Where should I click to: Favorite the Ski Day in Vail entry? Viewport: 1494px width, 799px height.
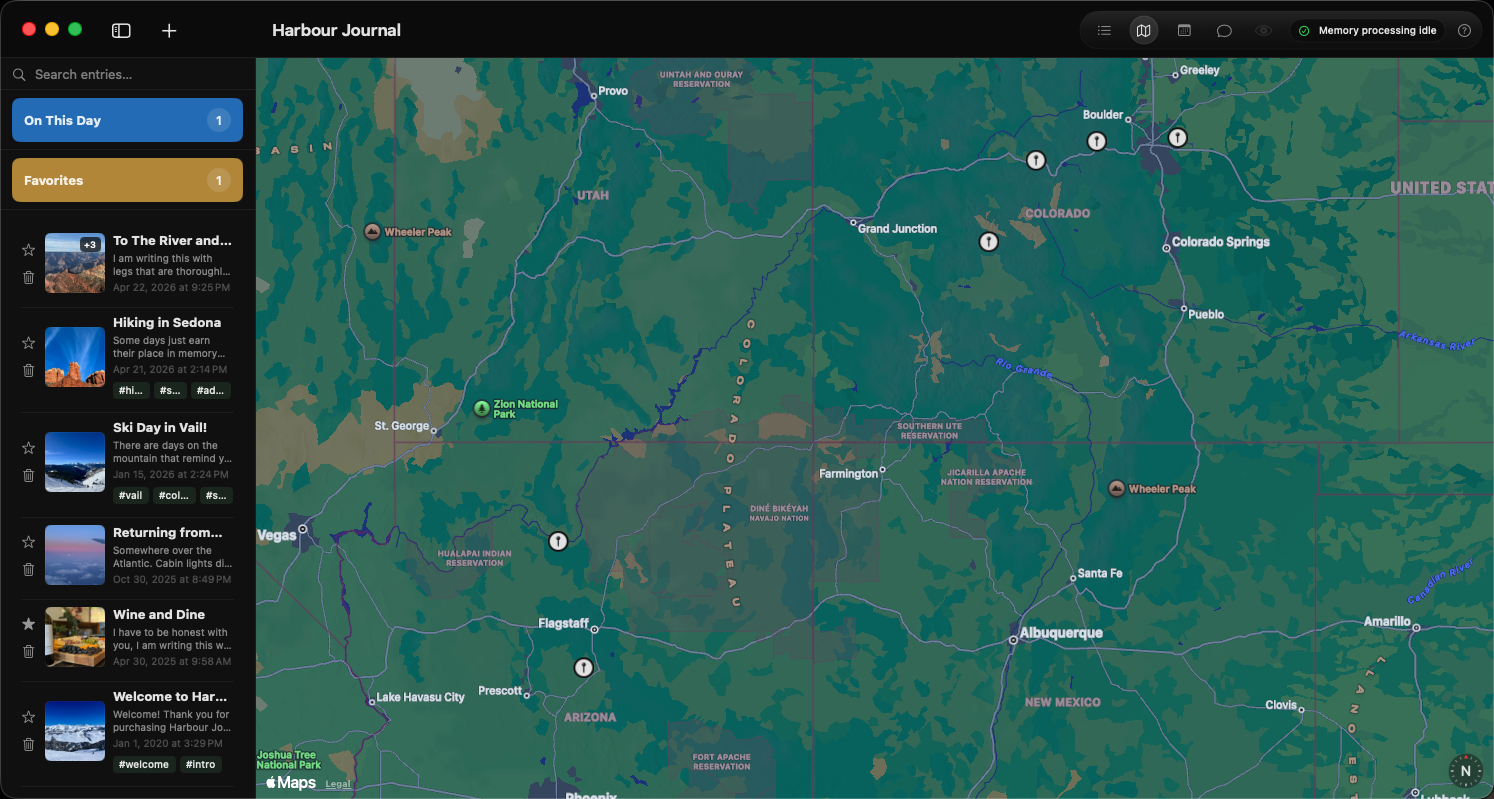(x=28, y=447)
